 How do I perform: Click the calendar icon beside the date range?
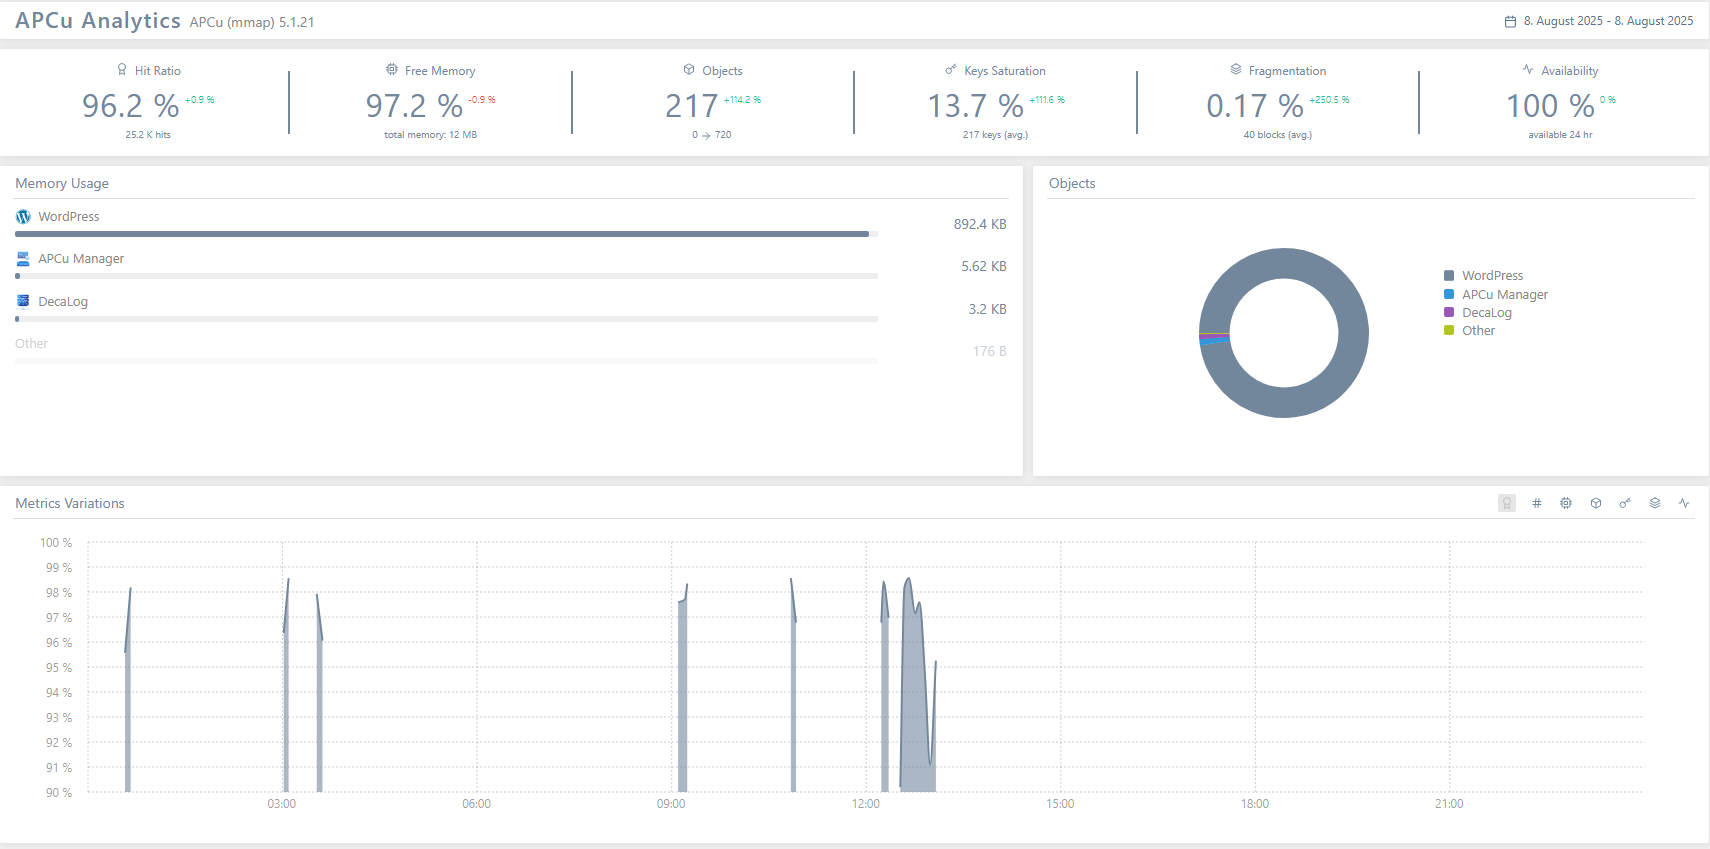[x=1510, y=21]
